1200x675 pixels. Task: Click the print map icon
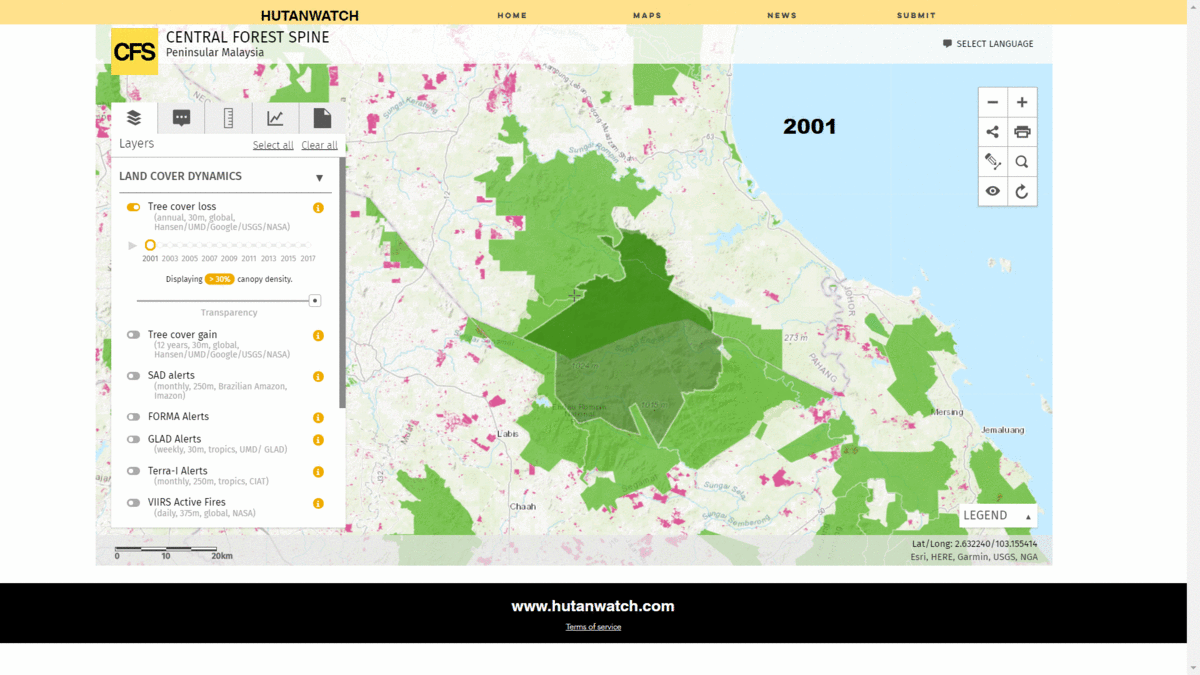click(1022, 132)
